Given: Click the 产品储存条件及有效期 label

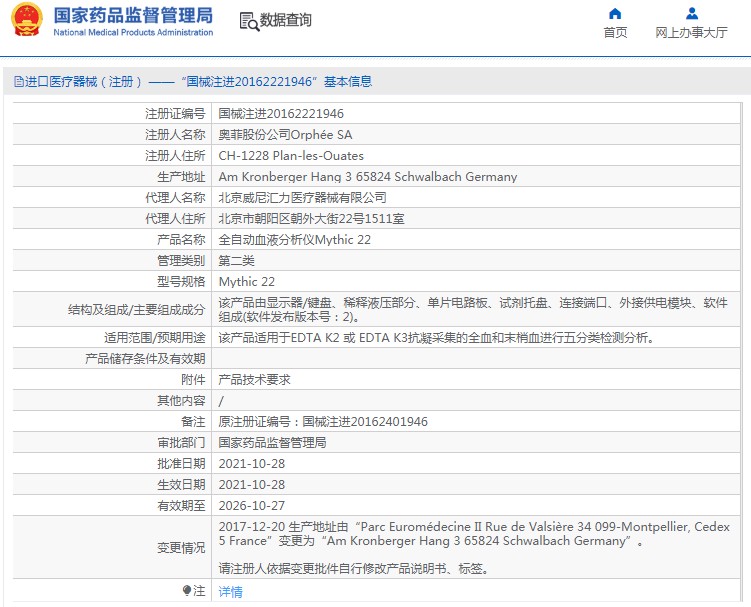Looking at the screenshot, I should coord(145,359).
